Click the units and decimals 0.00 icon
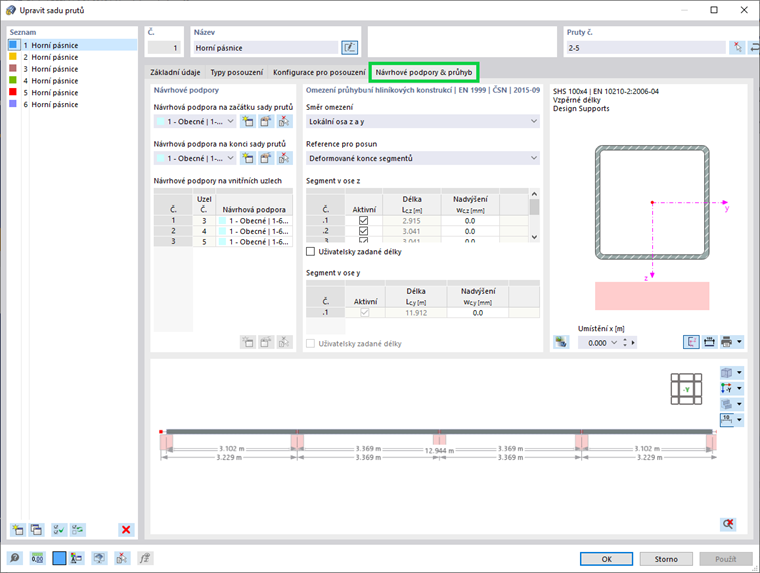The width and height of the screenshot is (760, 573). click(37, 558)
